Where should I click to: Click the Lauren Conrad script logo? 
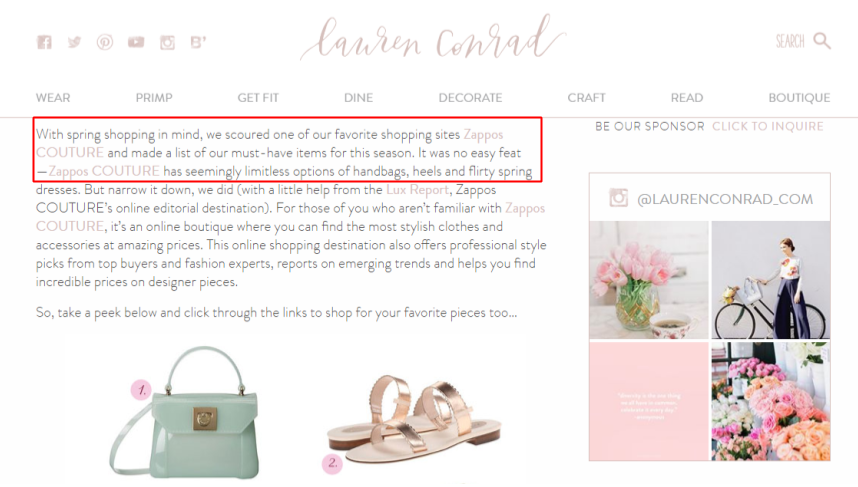pos(432,38)
